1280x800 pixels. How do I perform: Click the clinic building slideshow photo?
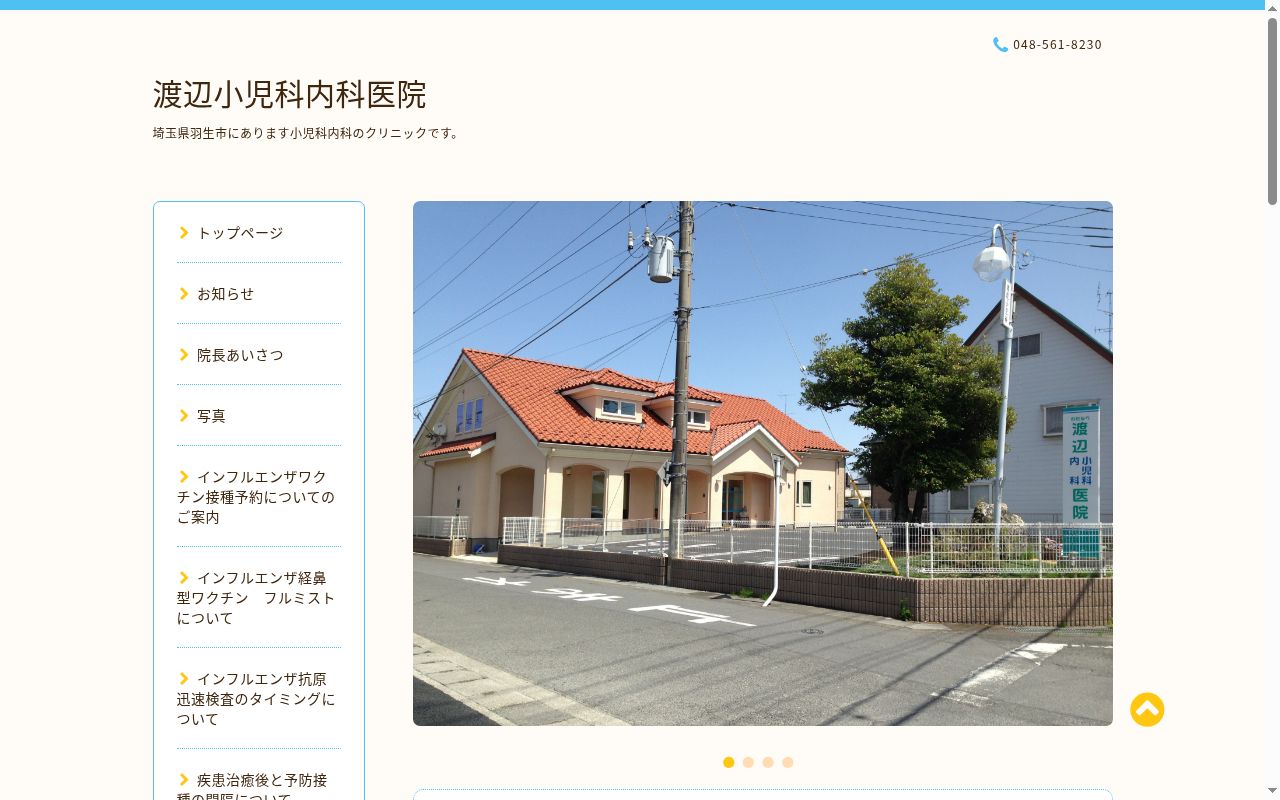pos(763,463)
